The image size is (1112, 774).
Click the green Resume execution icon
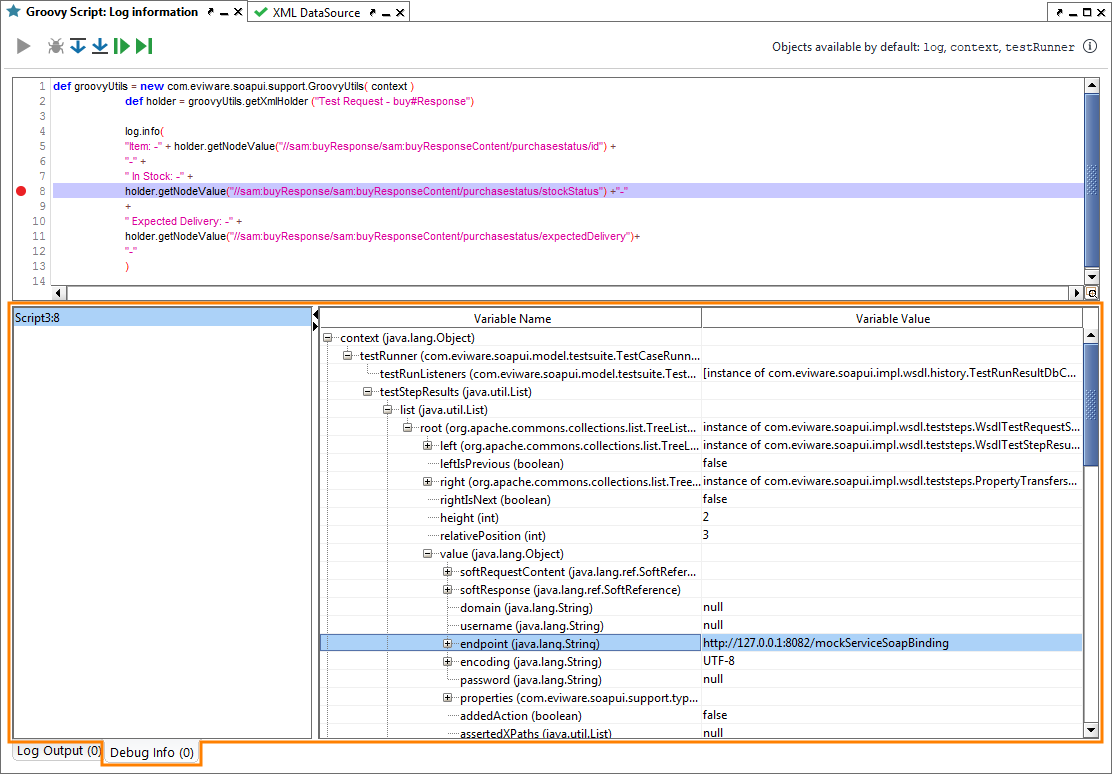coord(121,45)
